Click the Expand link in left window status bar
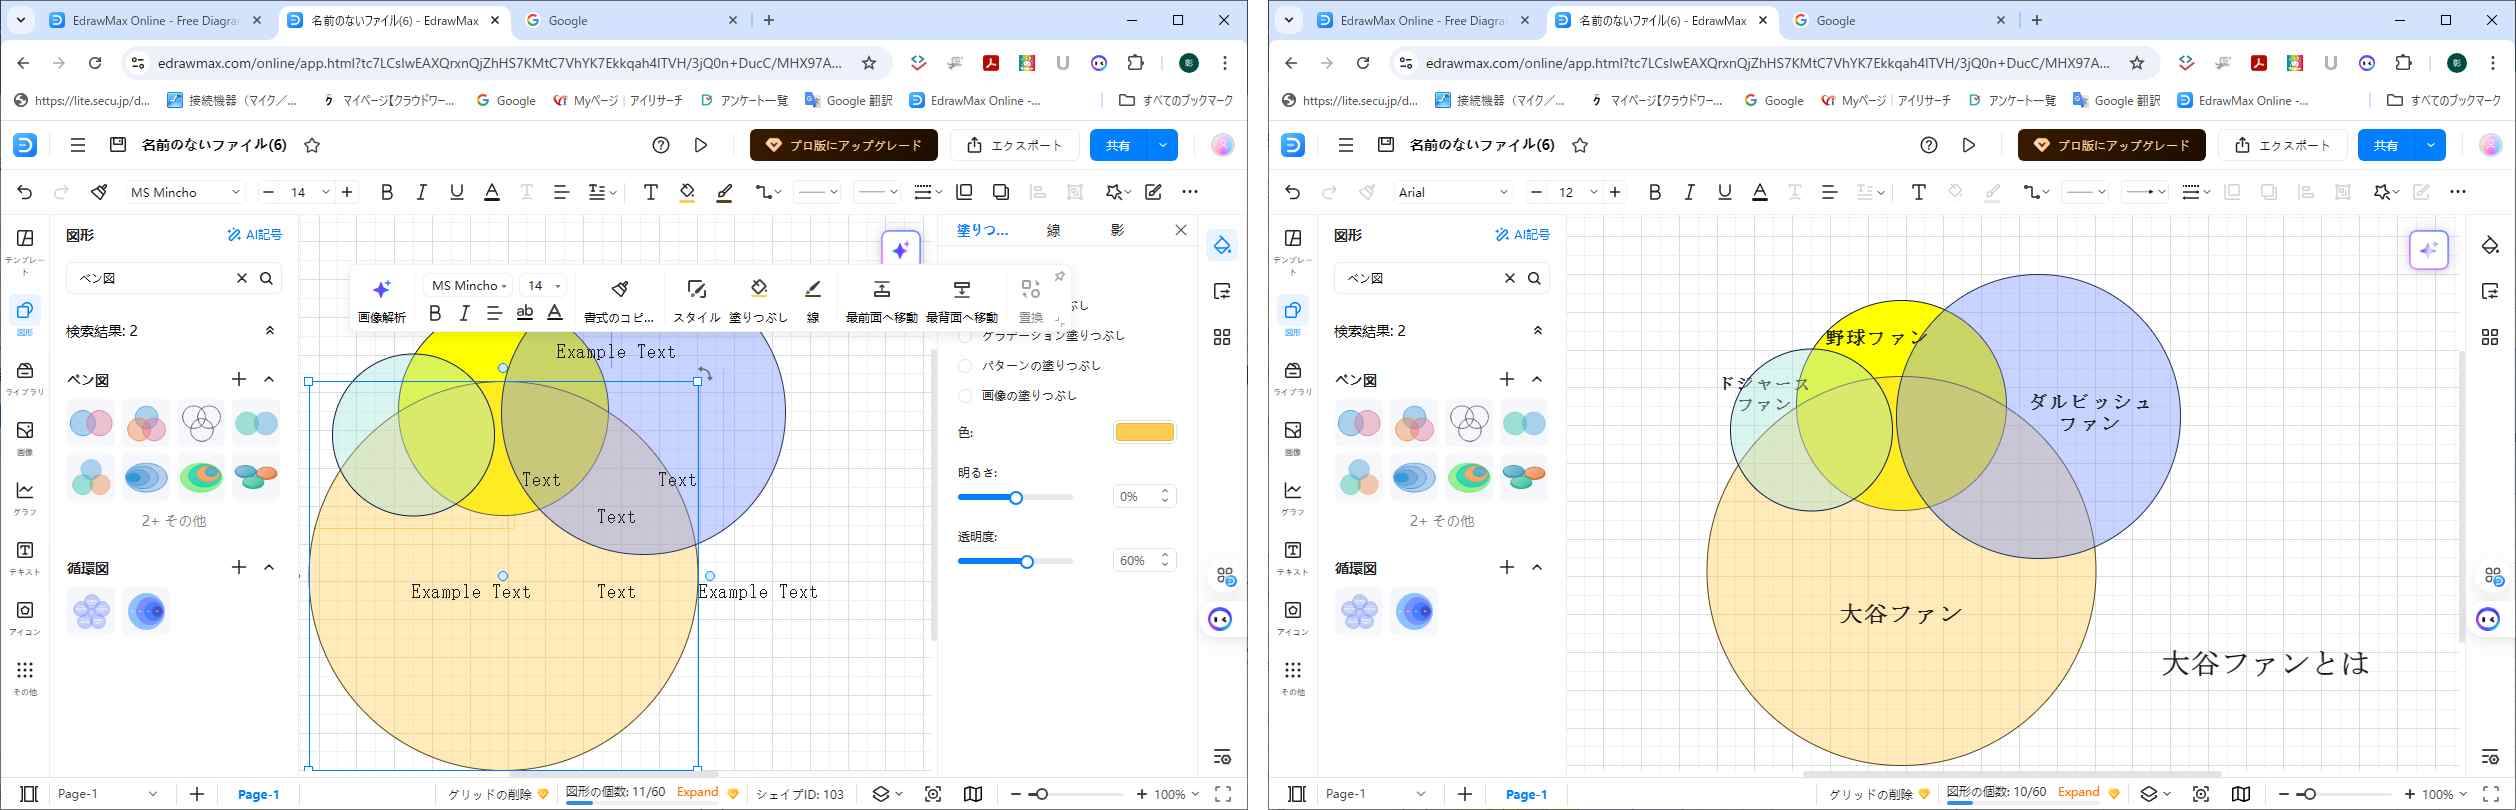 coord(698,792)
